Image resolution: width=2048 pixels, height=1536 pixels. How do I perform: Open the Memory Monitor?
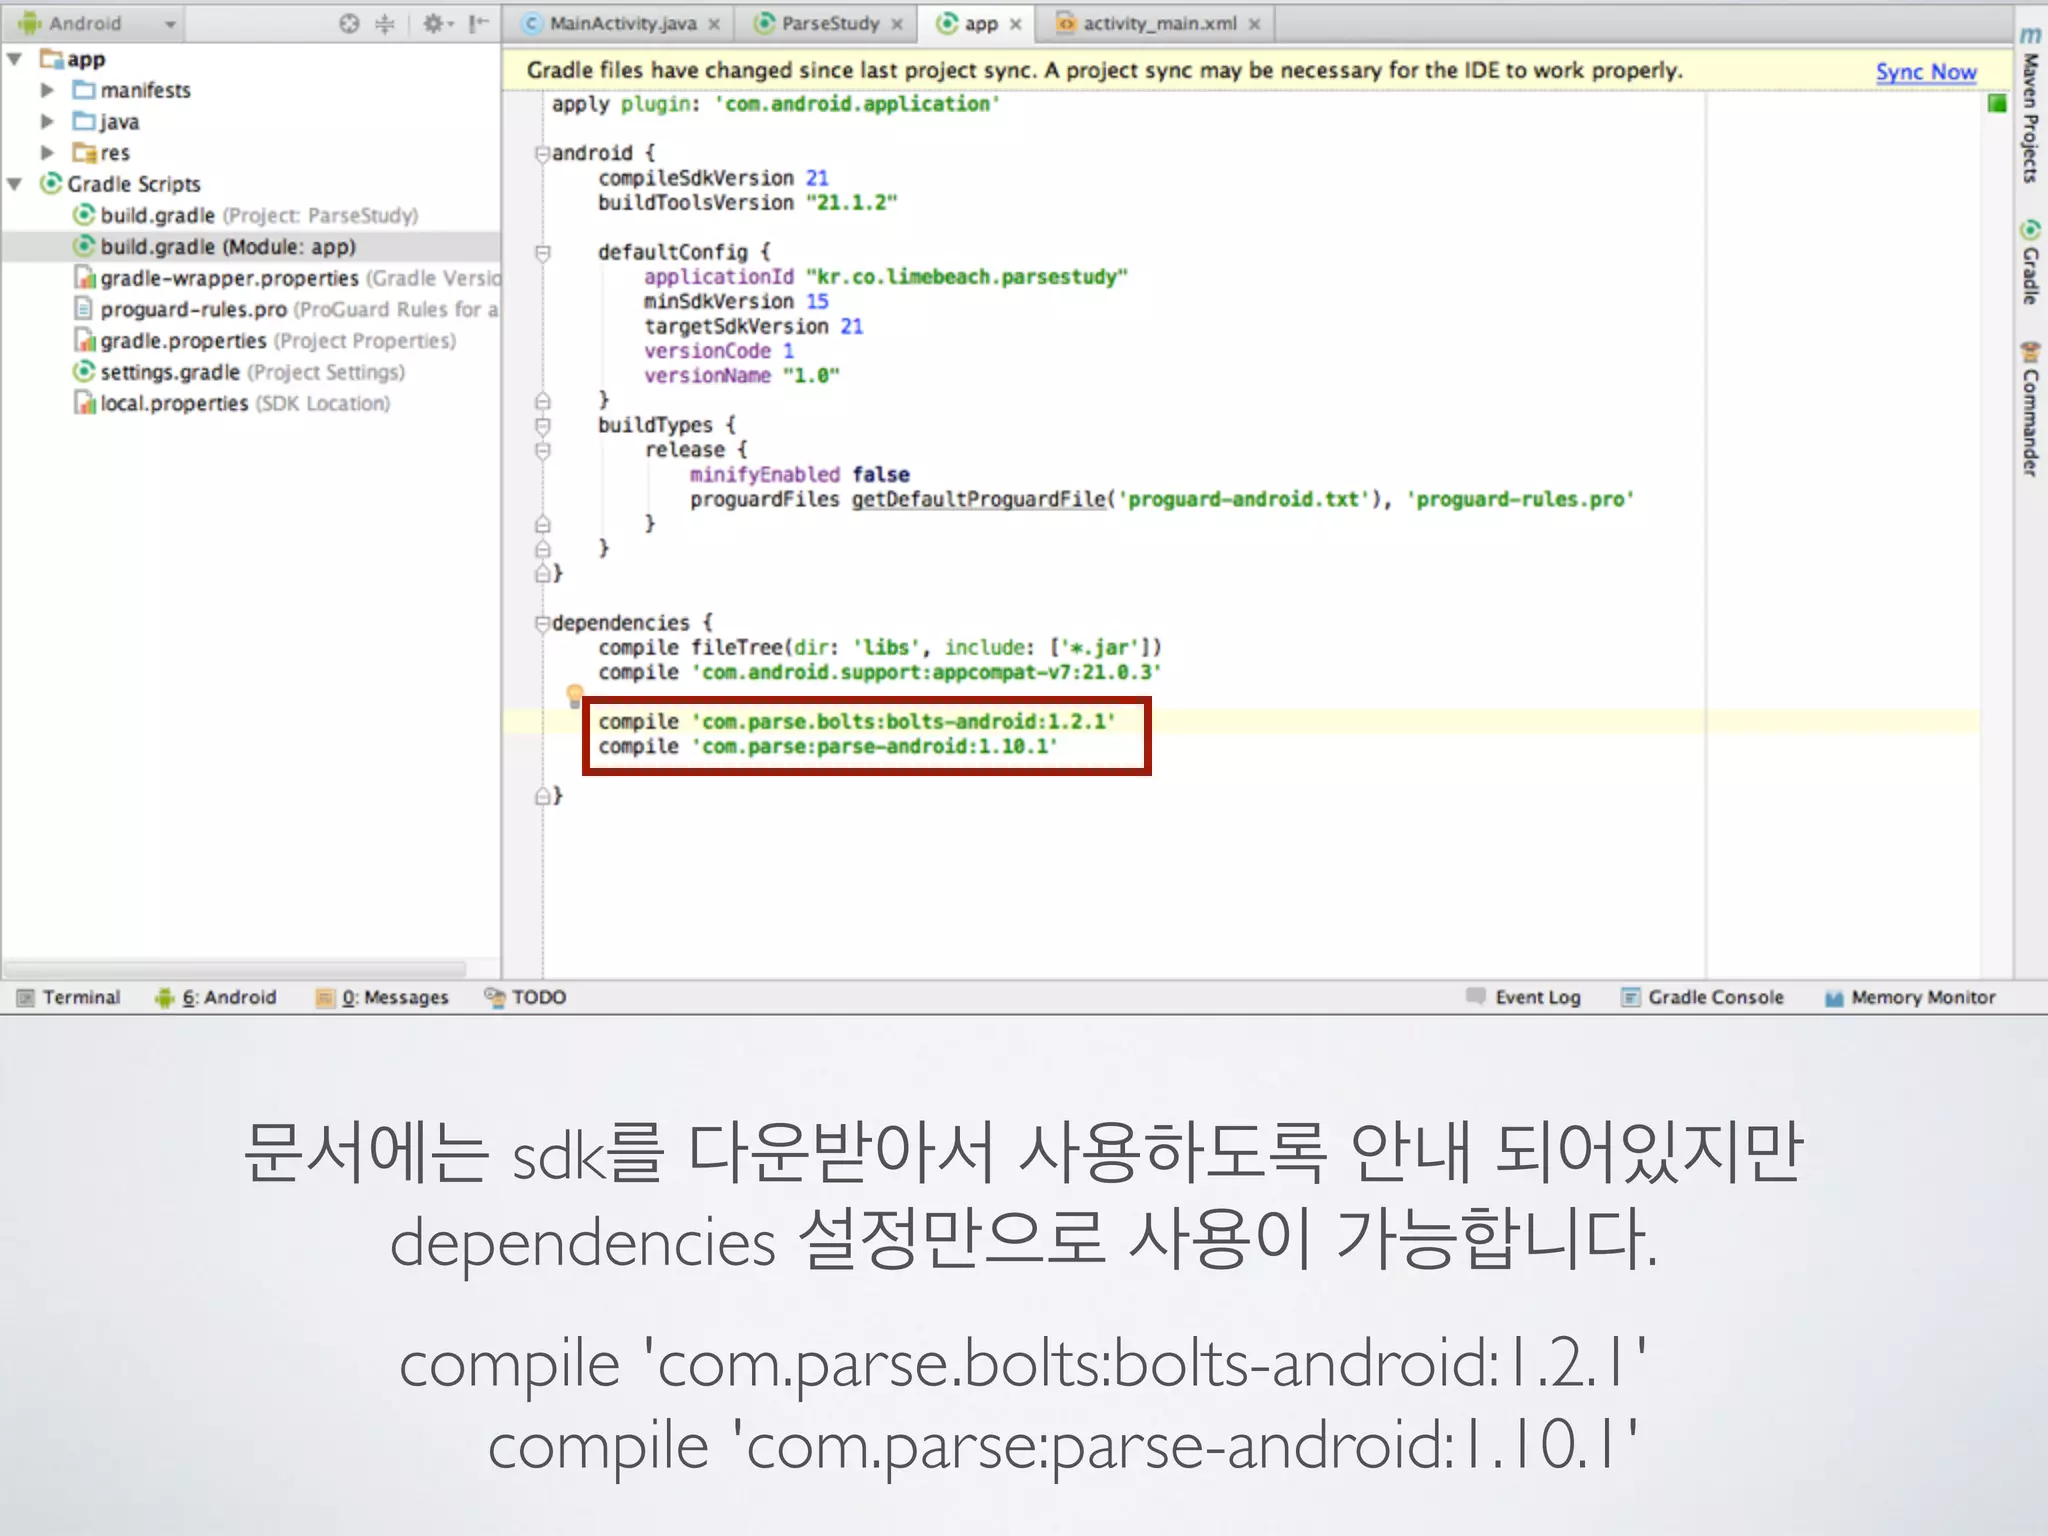coord(1910,997)
